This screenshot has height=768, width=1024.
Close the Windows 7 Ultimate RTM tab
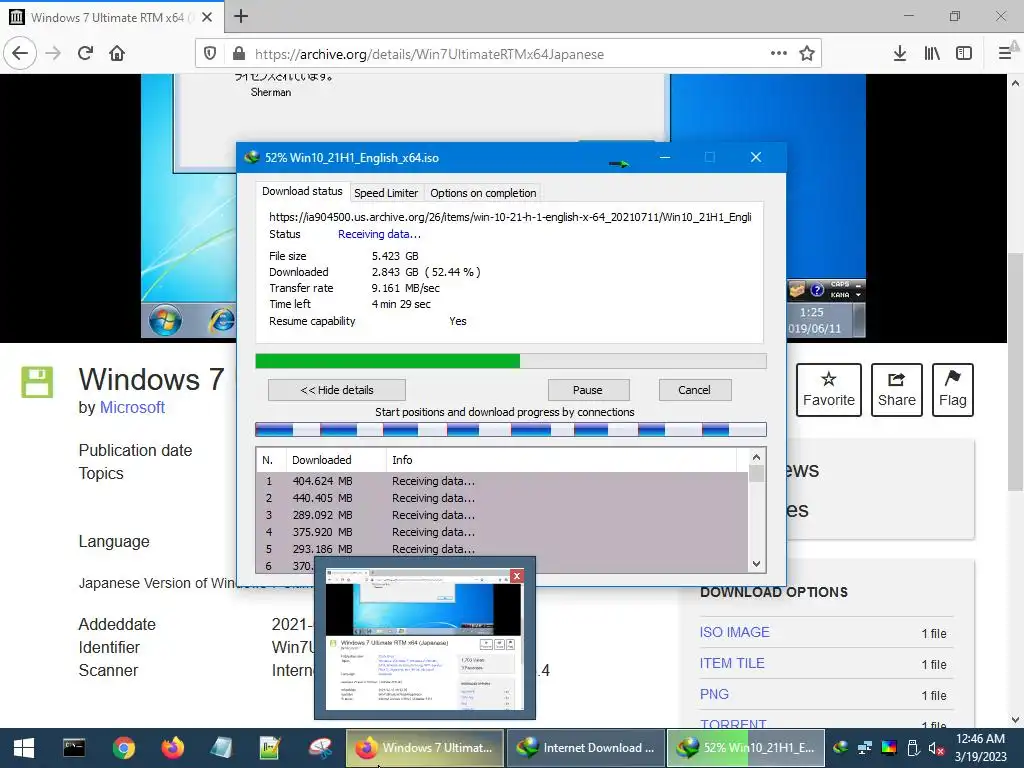point(207,17)
